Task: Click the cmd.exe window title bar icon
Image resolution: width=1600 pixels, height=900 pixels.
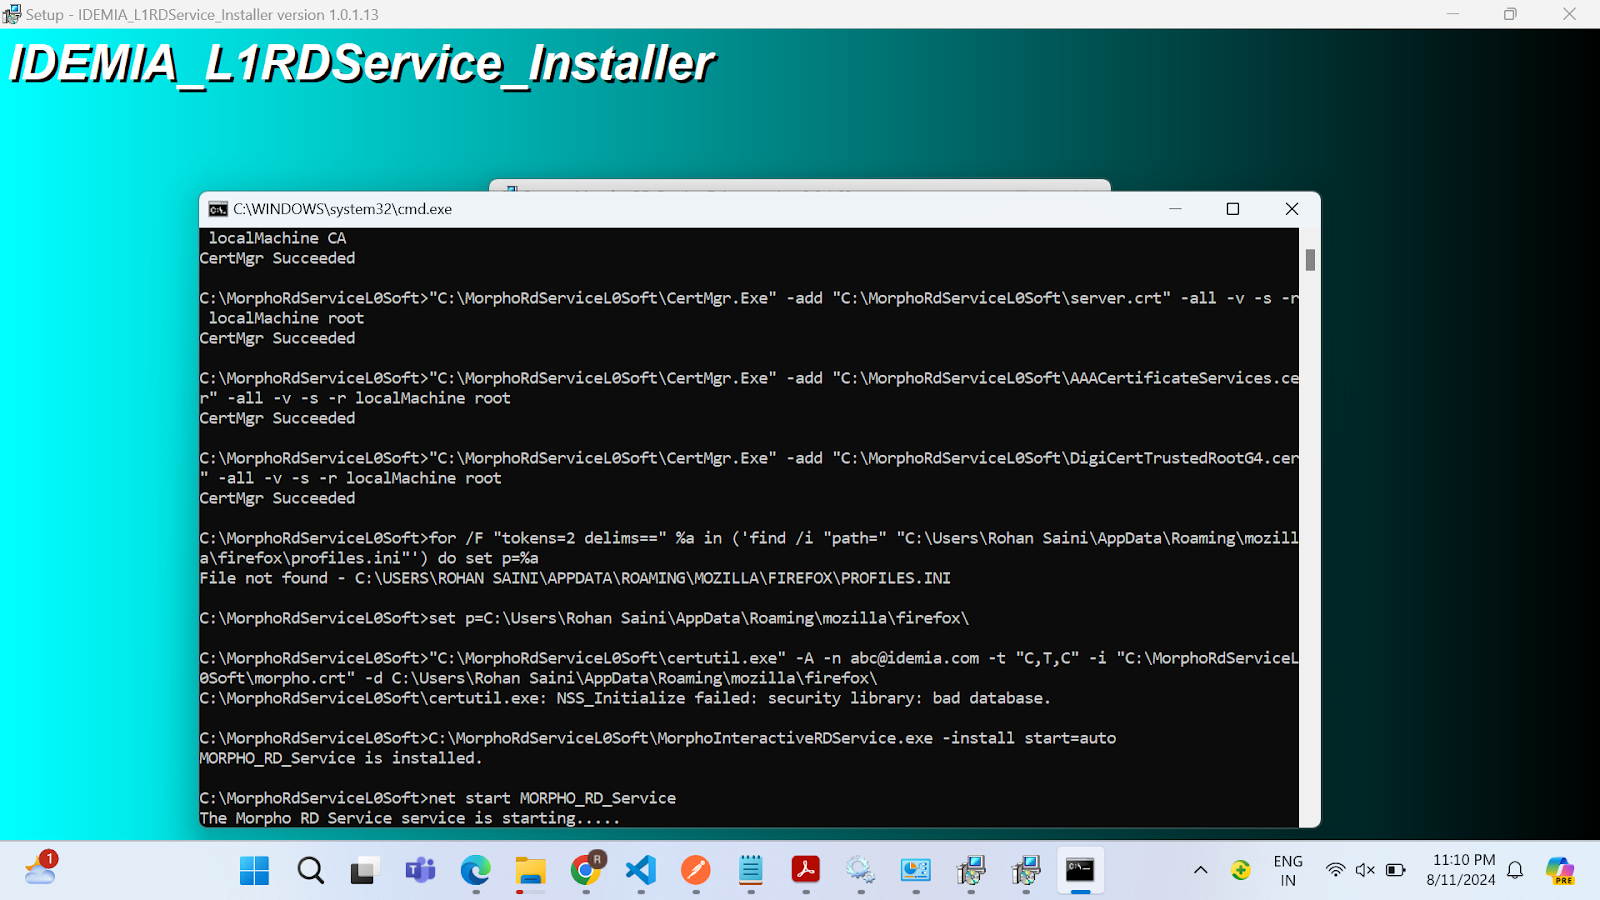Action: pos(218,209)
